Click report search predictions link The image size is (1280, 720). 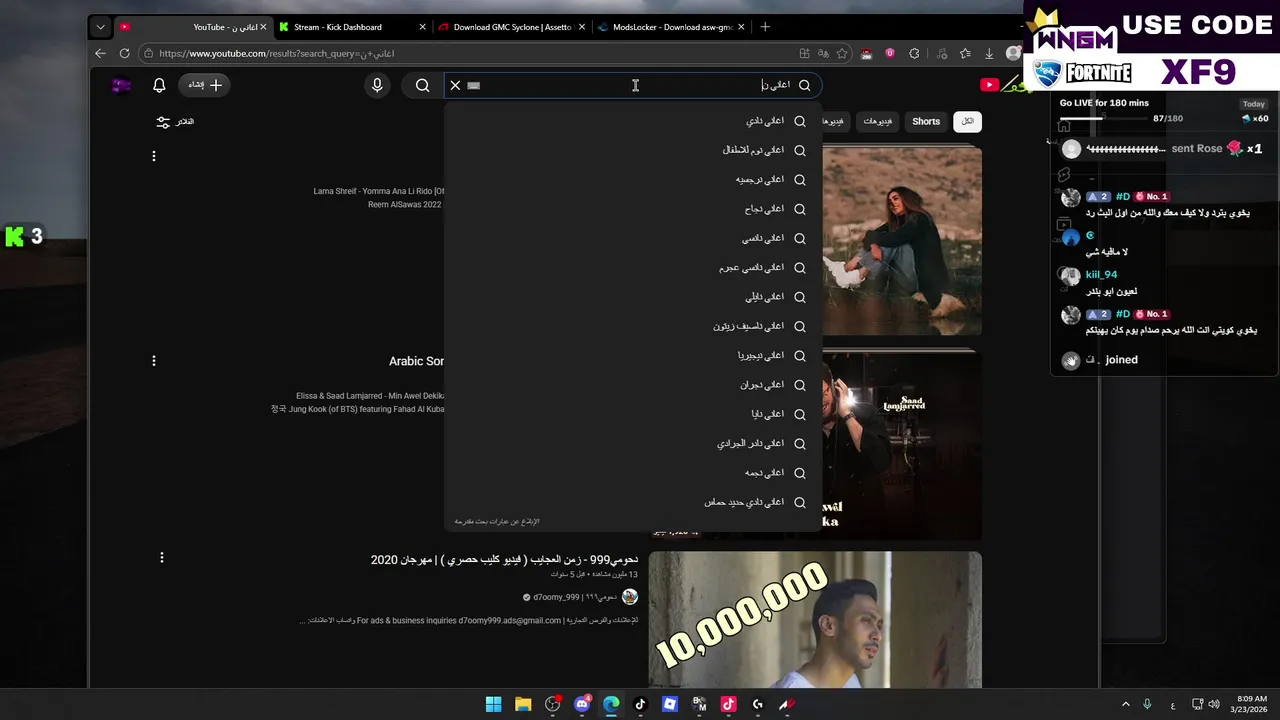(497, 521)
